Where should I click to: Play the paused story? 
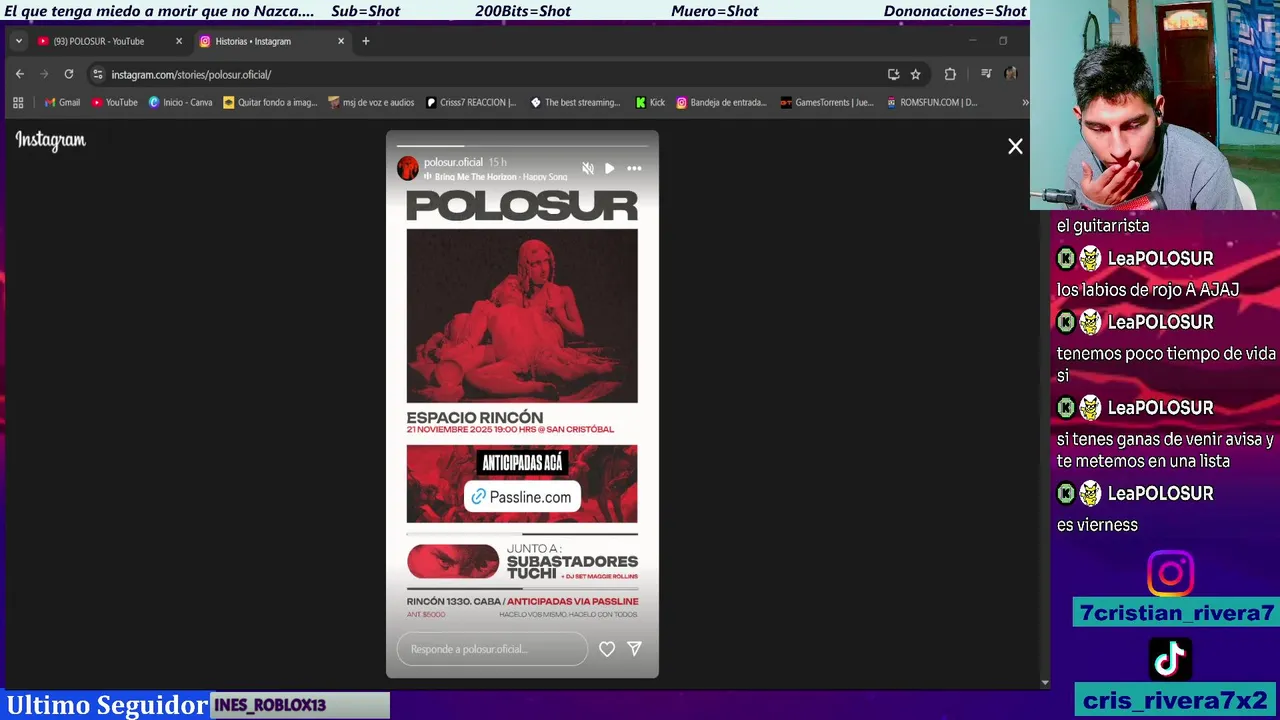tap(610, 168)
